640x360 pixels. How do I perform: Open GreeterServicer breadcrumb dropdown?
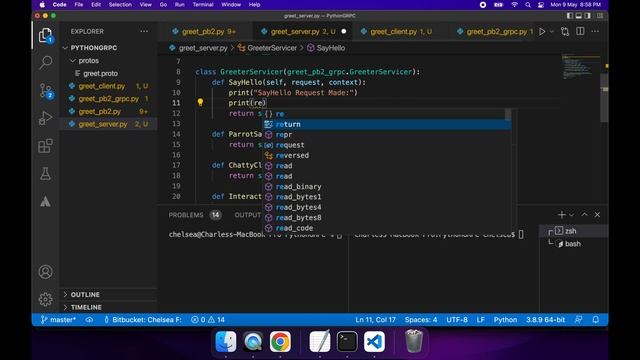pos(267,48)
